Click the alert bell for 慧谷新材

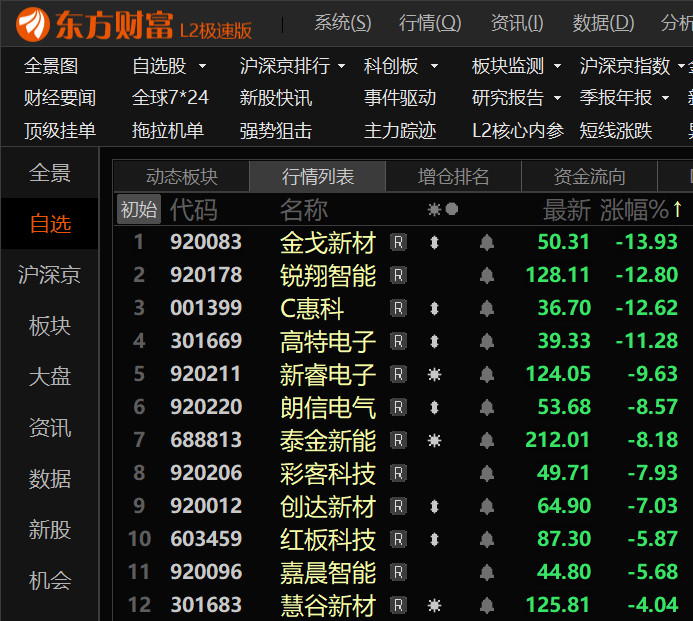point(487,605)
